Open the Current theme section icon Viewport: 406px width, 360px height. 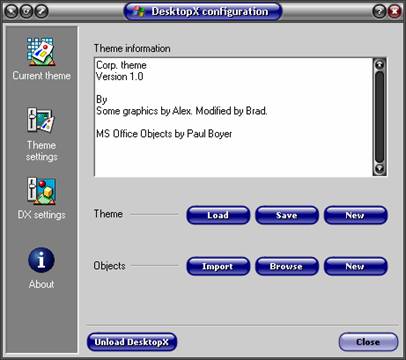point(41,52)
